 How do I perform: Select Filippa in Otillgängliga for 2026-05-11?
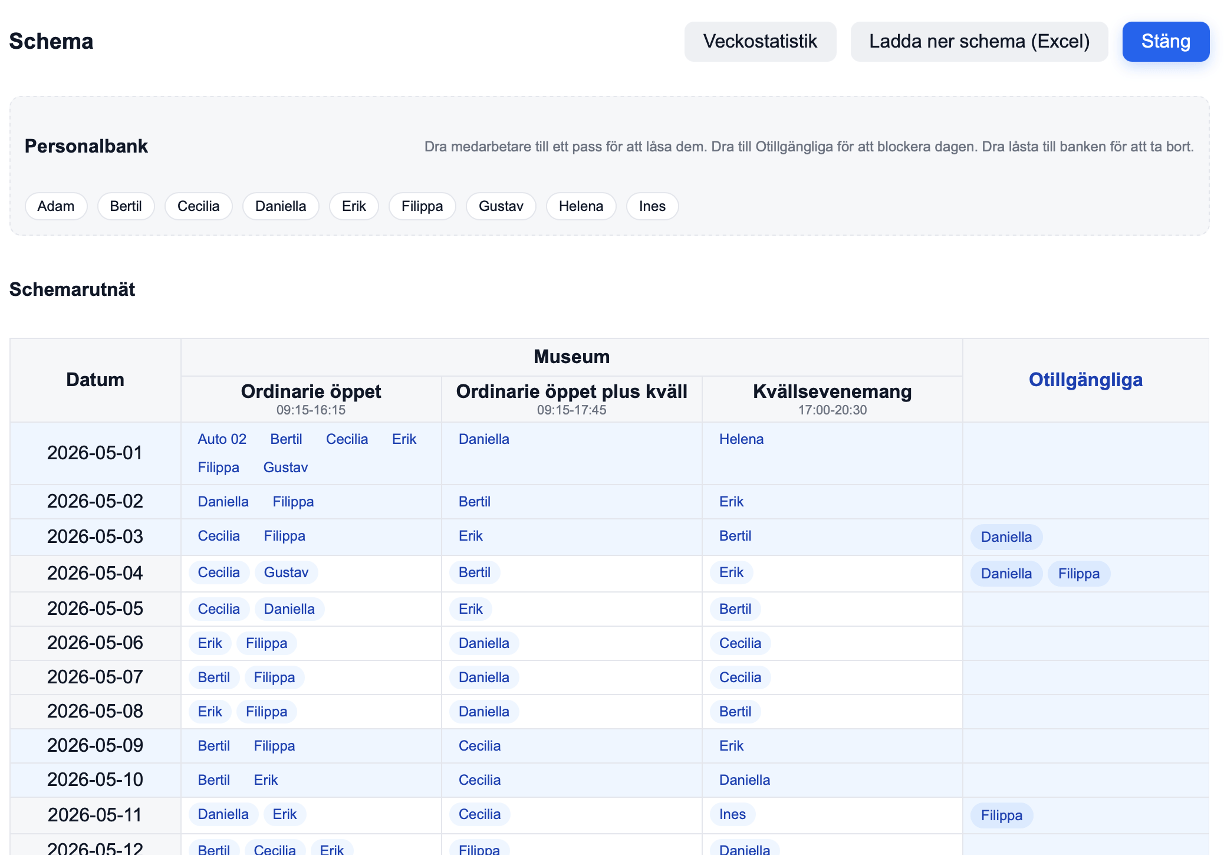[1001, 815]
